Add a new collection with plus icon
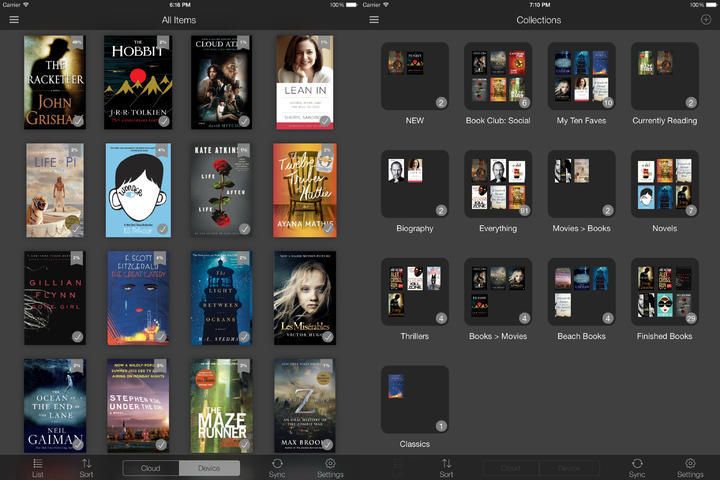Image resolution: width=720 pixels, height=480 pixels. pos(706,20)
